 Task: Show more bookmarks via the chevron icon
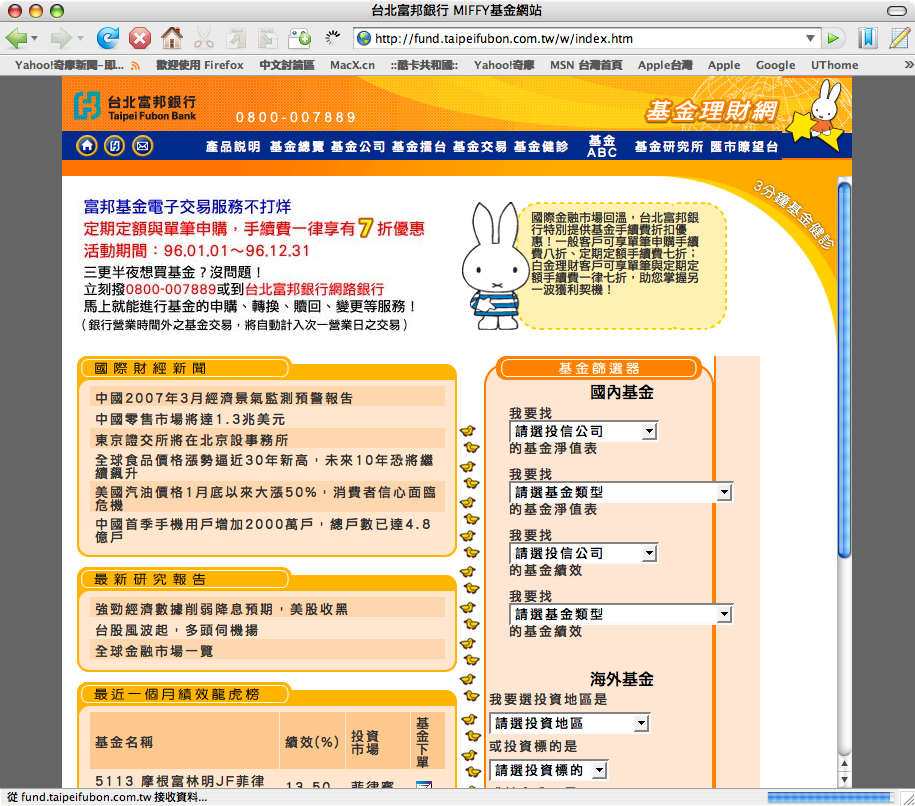point(909,65)
